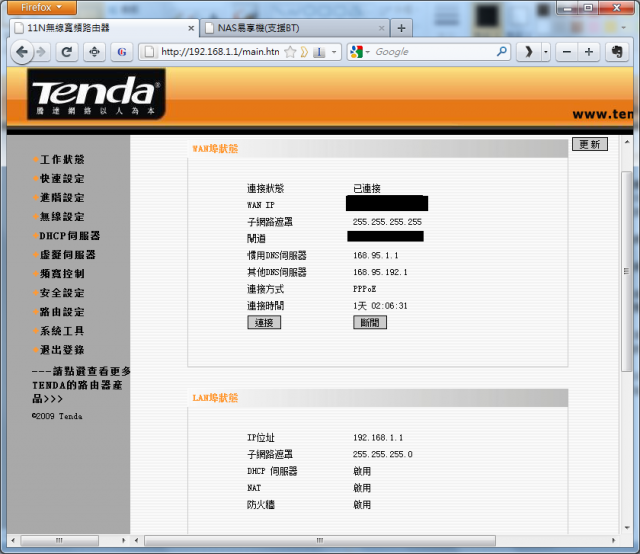Screen dimensions: 640x554
Task: Click the 已連接 status value
Action: [x=367, y=189]
